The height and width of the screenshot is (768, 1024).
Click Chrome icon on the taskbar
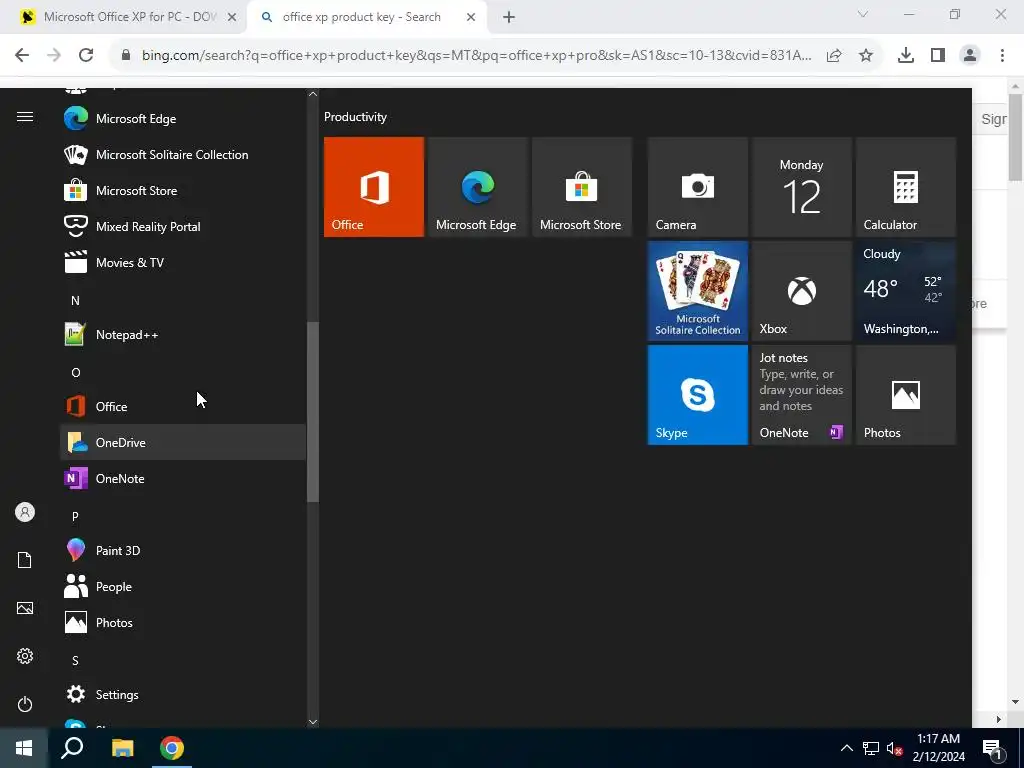(172, 748)
